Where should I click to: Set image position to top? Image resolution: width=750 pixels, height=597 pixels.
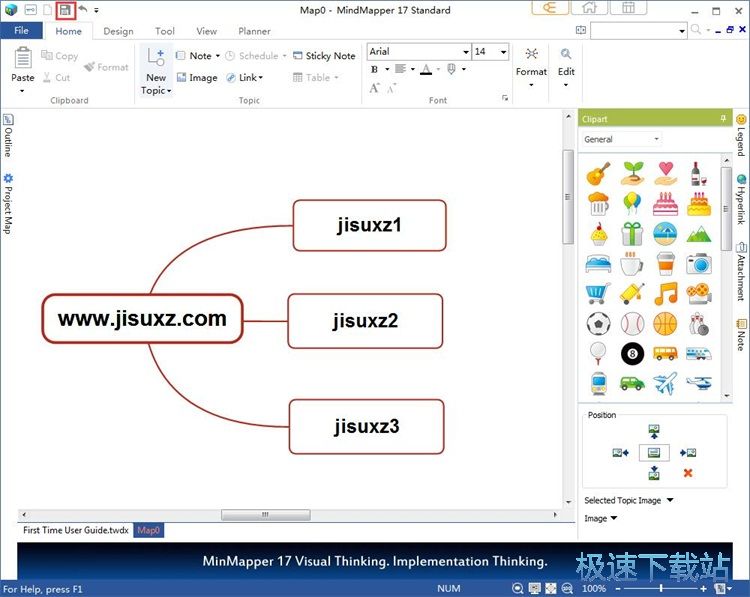click(654, 431)
